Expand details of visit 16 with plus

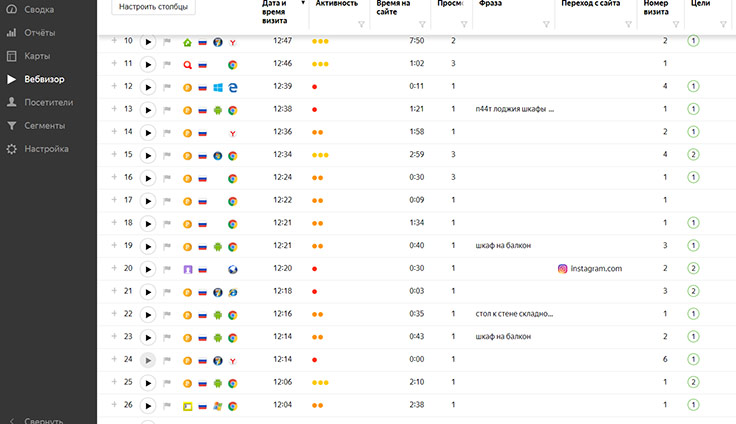(x=114, y=178)
